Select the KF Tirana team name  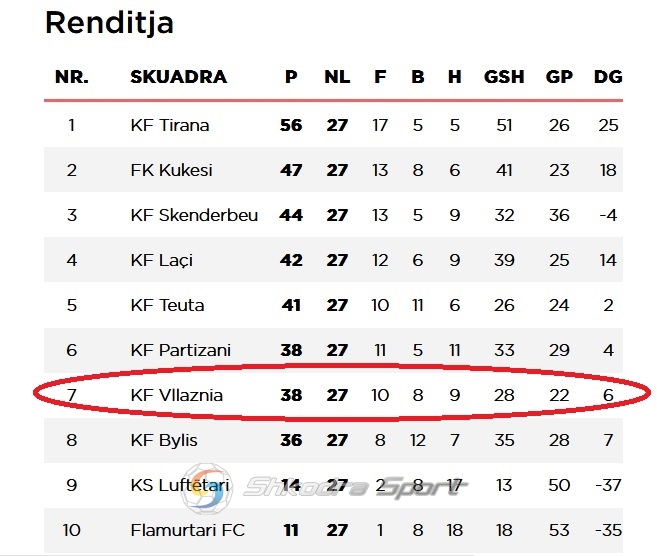point(170,125)
